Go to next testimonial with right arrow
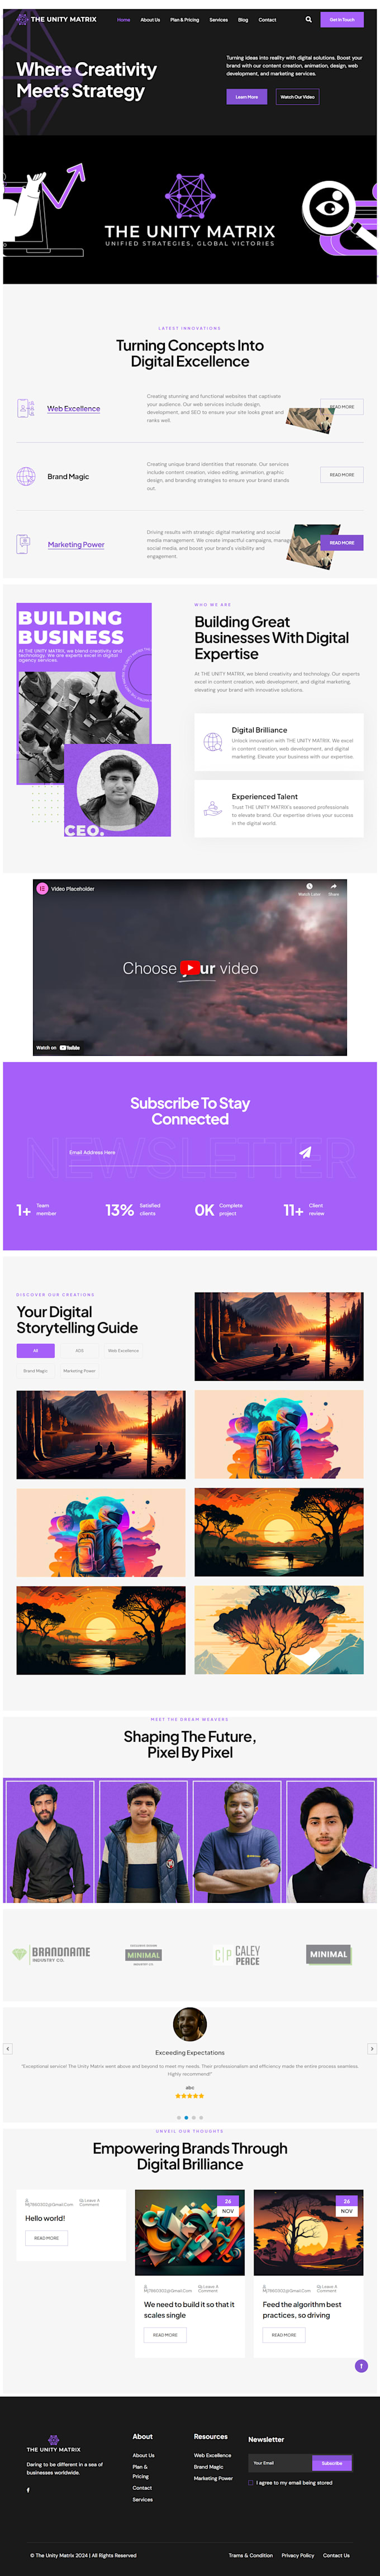The height and width of the screenshot is (2576, 380). [x=372, y=2048]
